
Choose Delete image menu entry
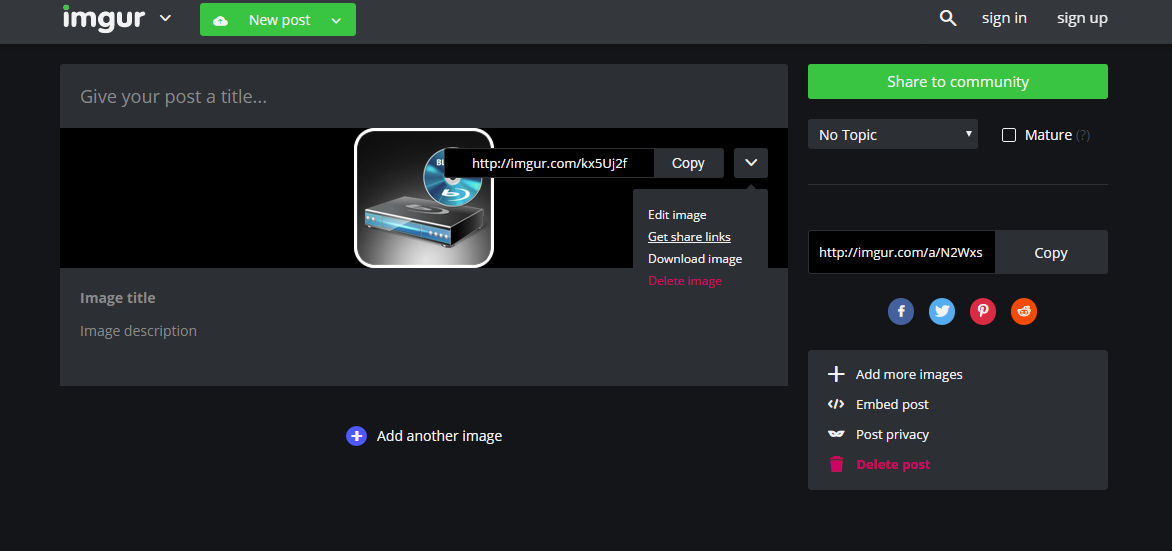685,281
